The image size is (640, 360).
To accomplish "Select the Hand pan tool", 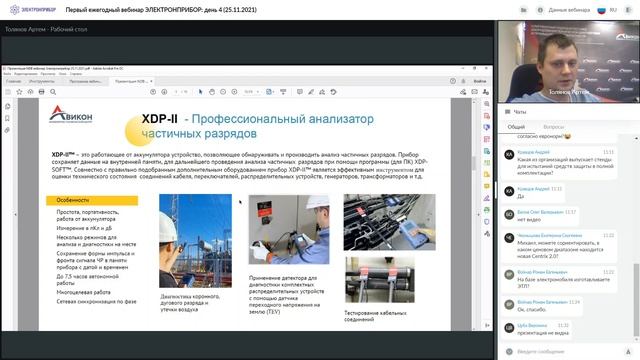I will point(212,92).
